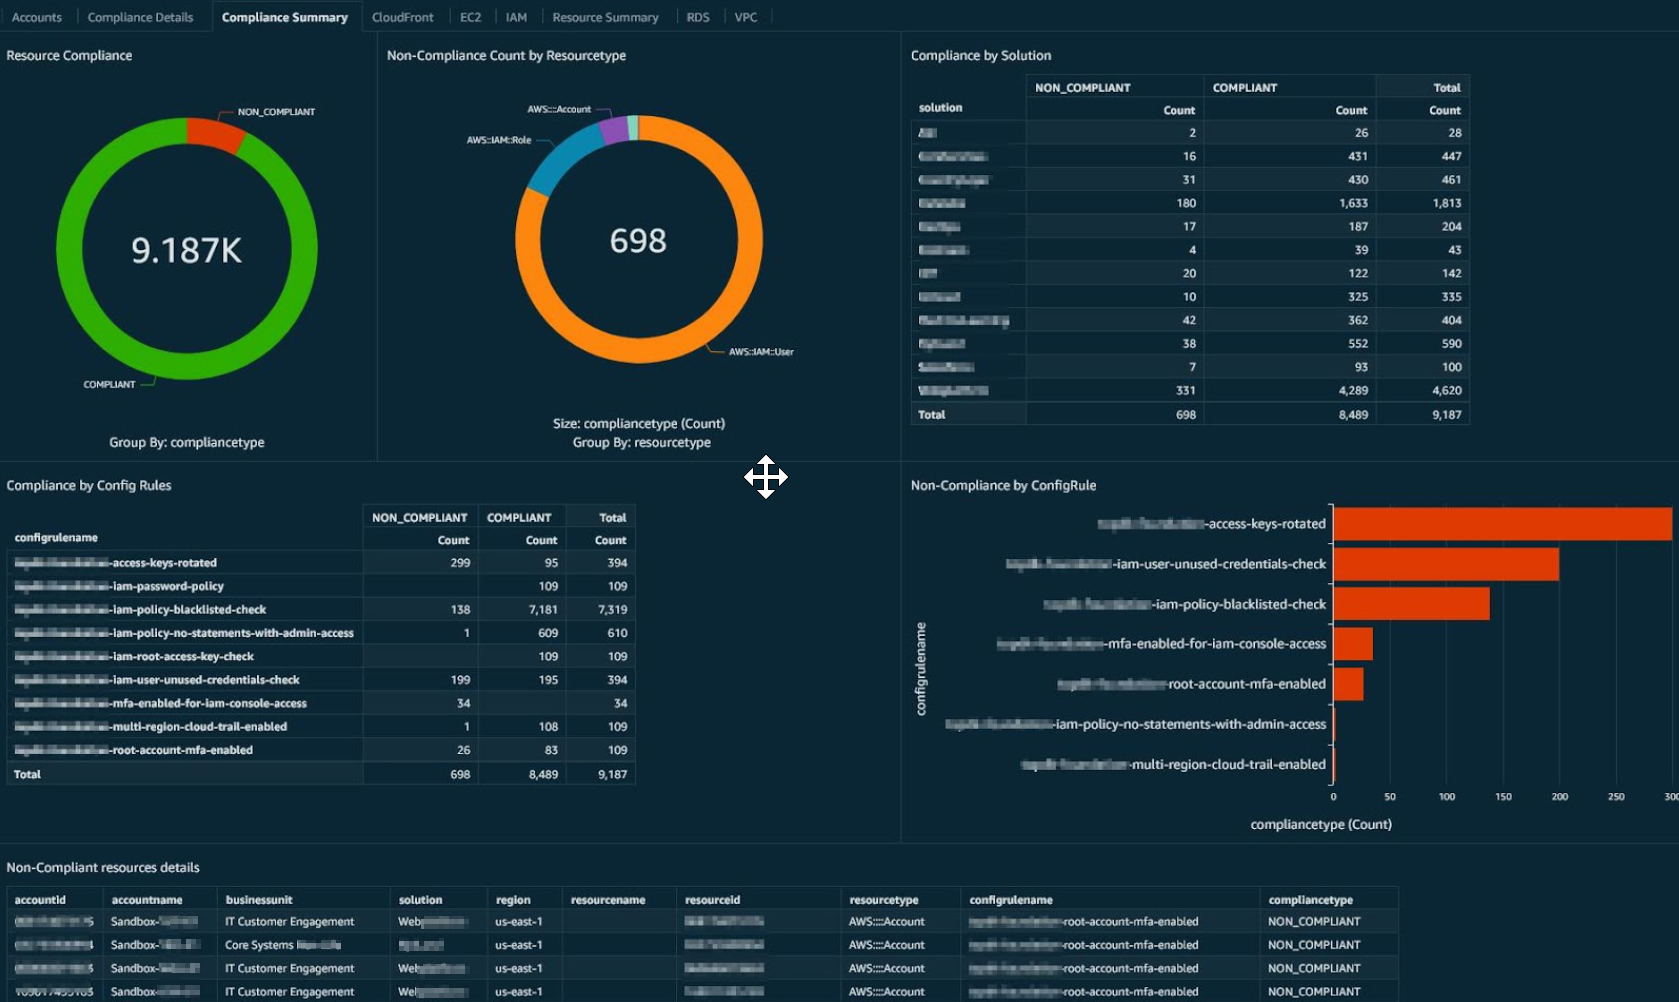Switch to the RDS tab

pyautogui.click(x=697, y=16)
